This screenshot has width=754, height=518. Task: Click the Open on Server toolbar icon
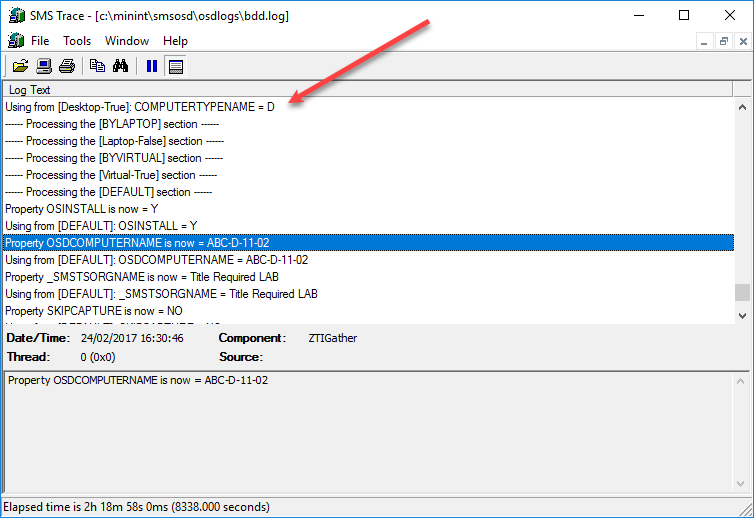click(44, 67)
